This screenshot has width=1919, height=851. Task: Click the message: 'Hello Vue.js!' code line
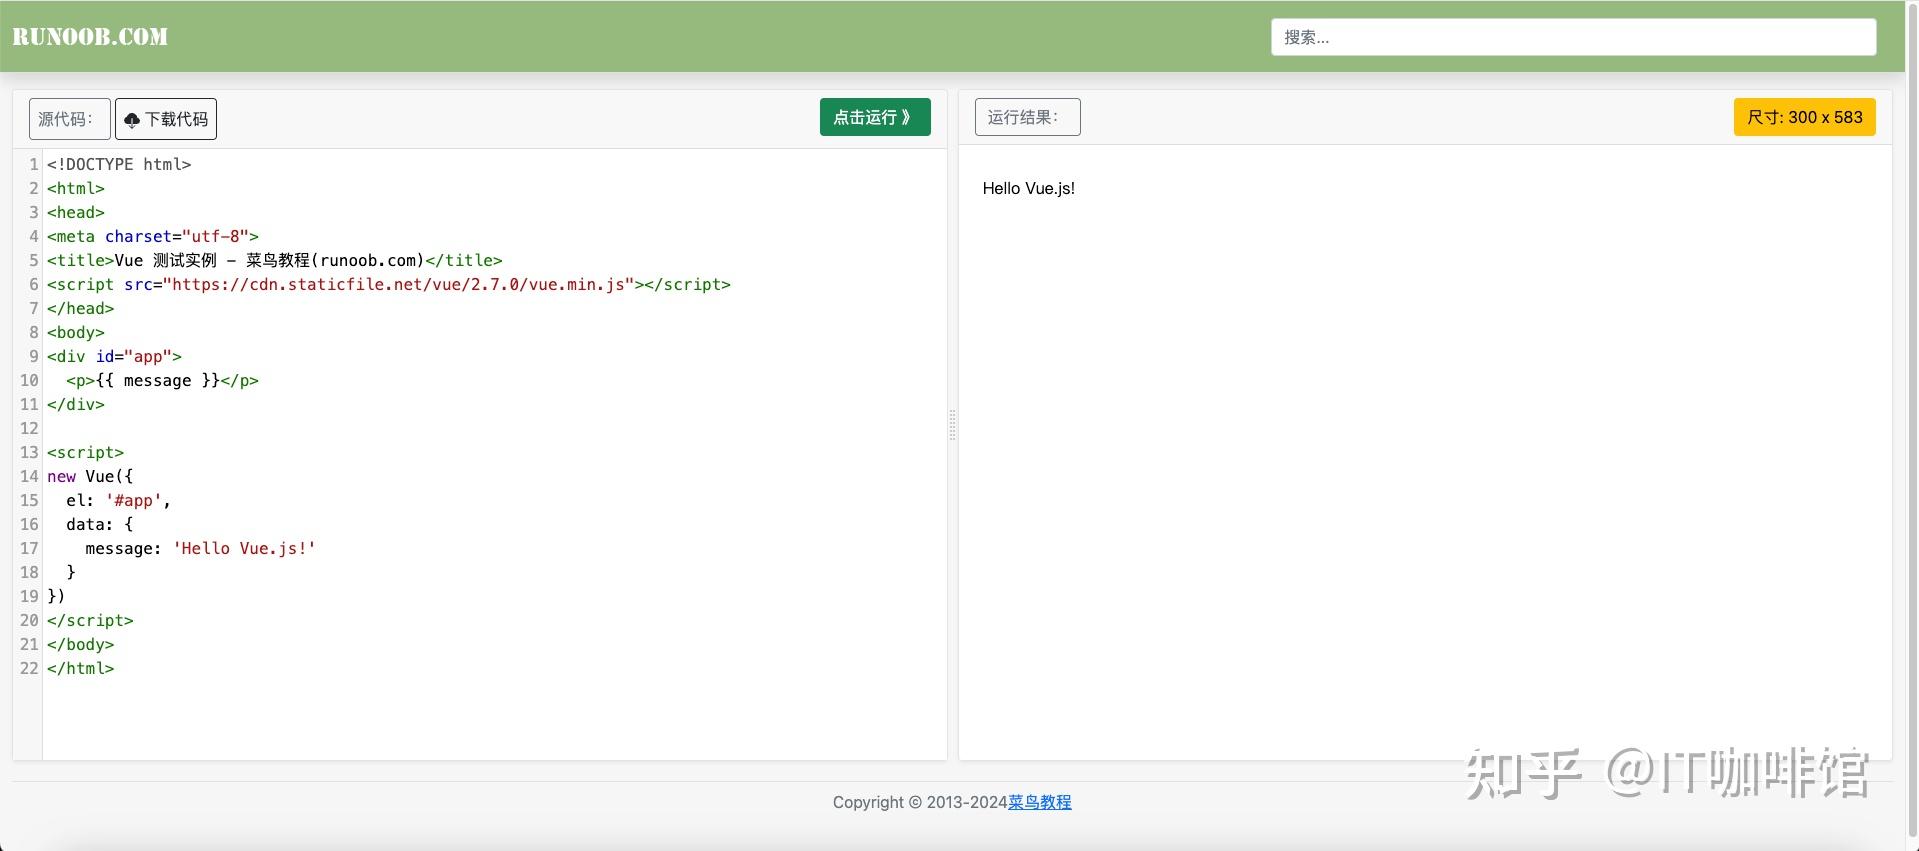(x=200, y=548)
